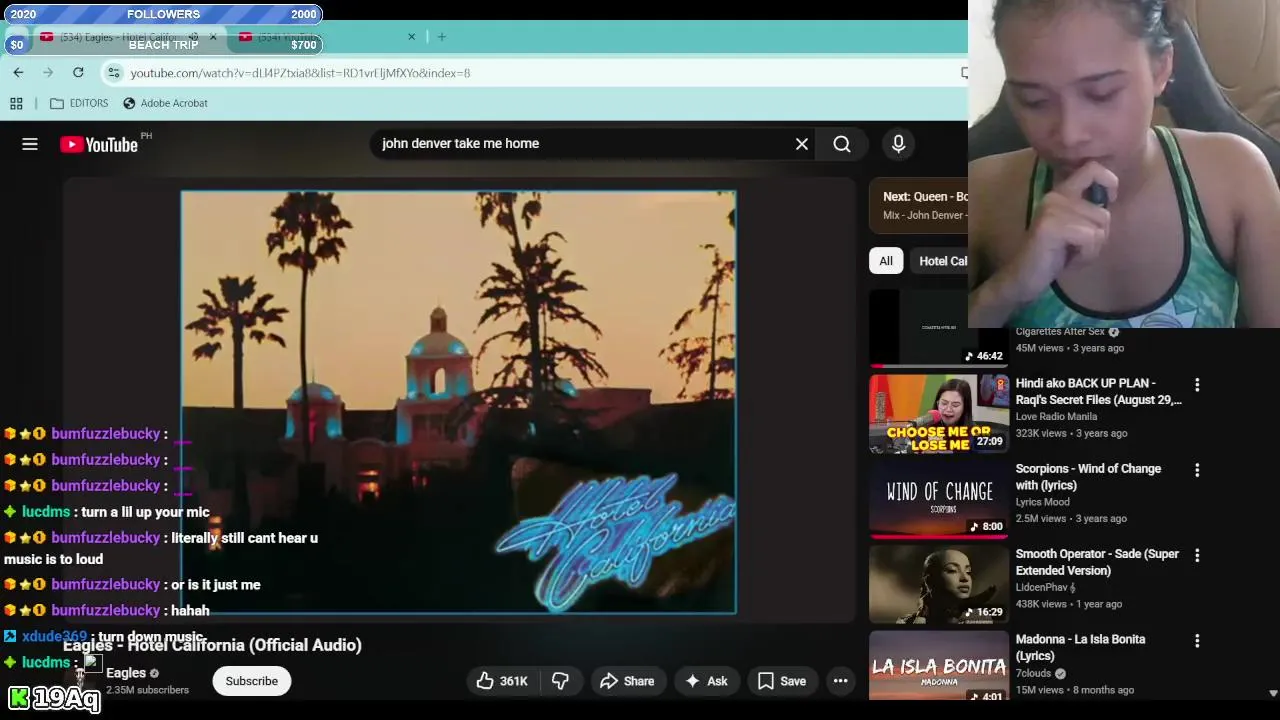Select the All filter chip
This screenshot has height=720, width=1280.
(886, 261)
